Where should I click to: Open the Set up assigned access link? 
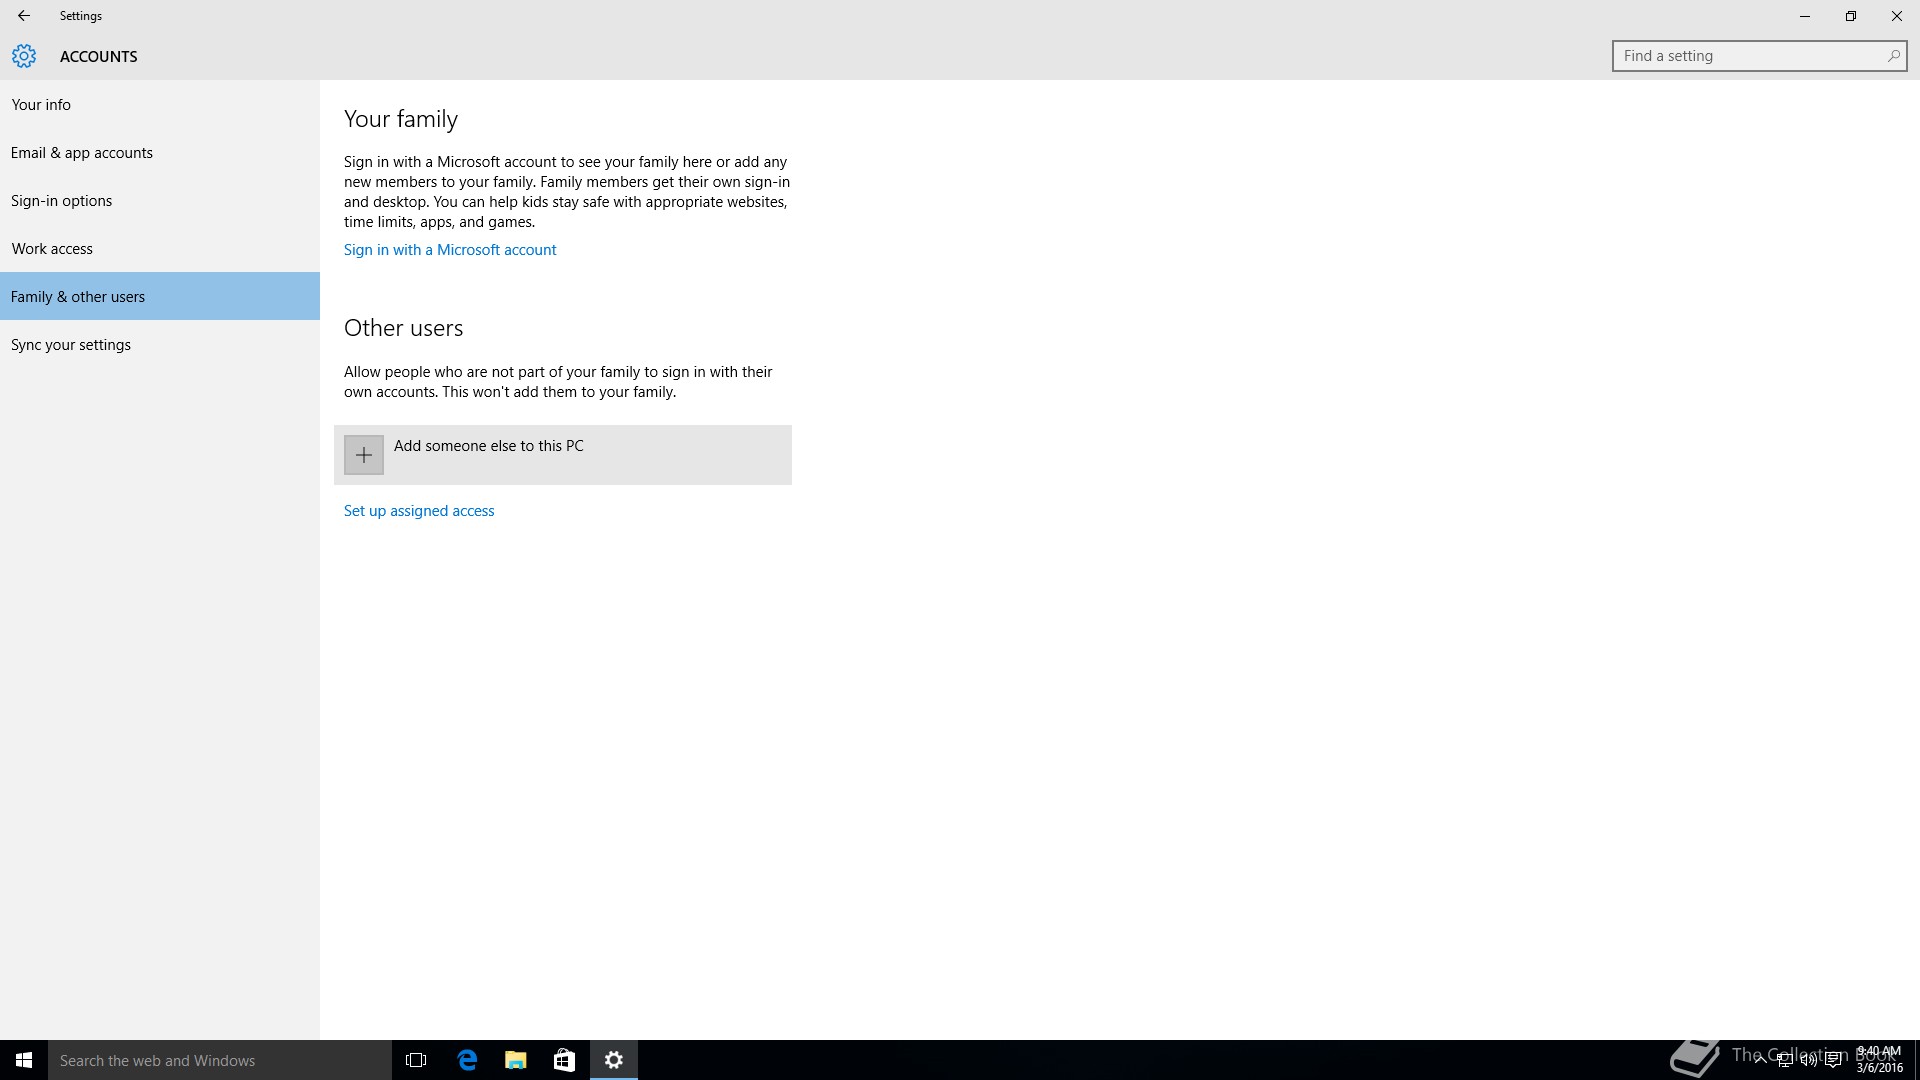419,511
